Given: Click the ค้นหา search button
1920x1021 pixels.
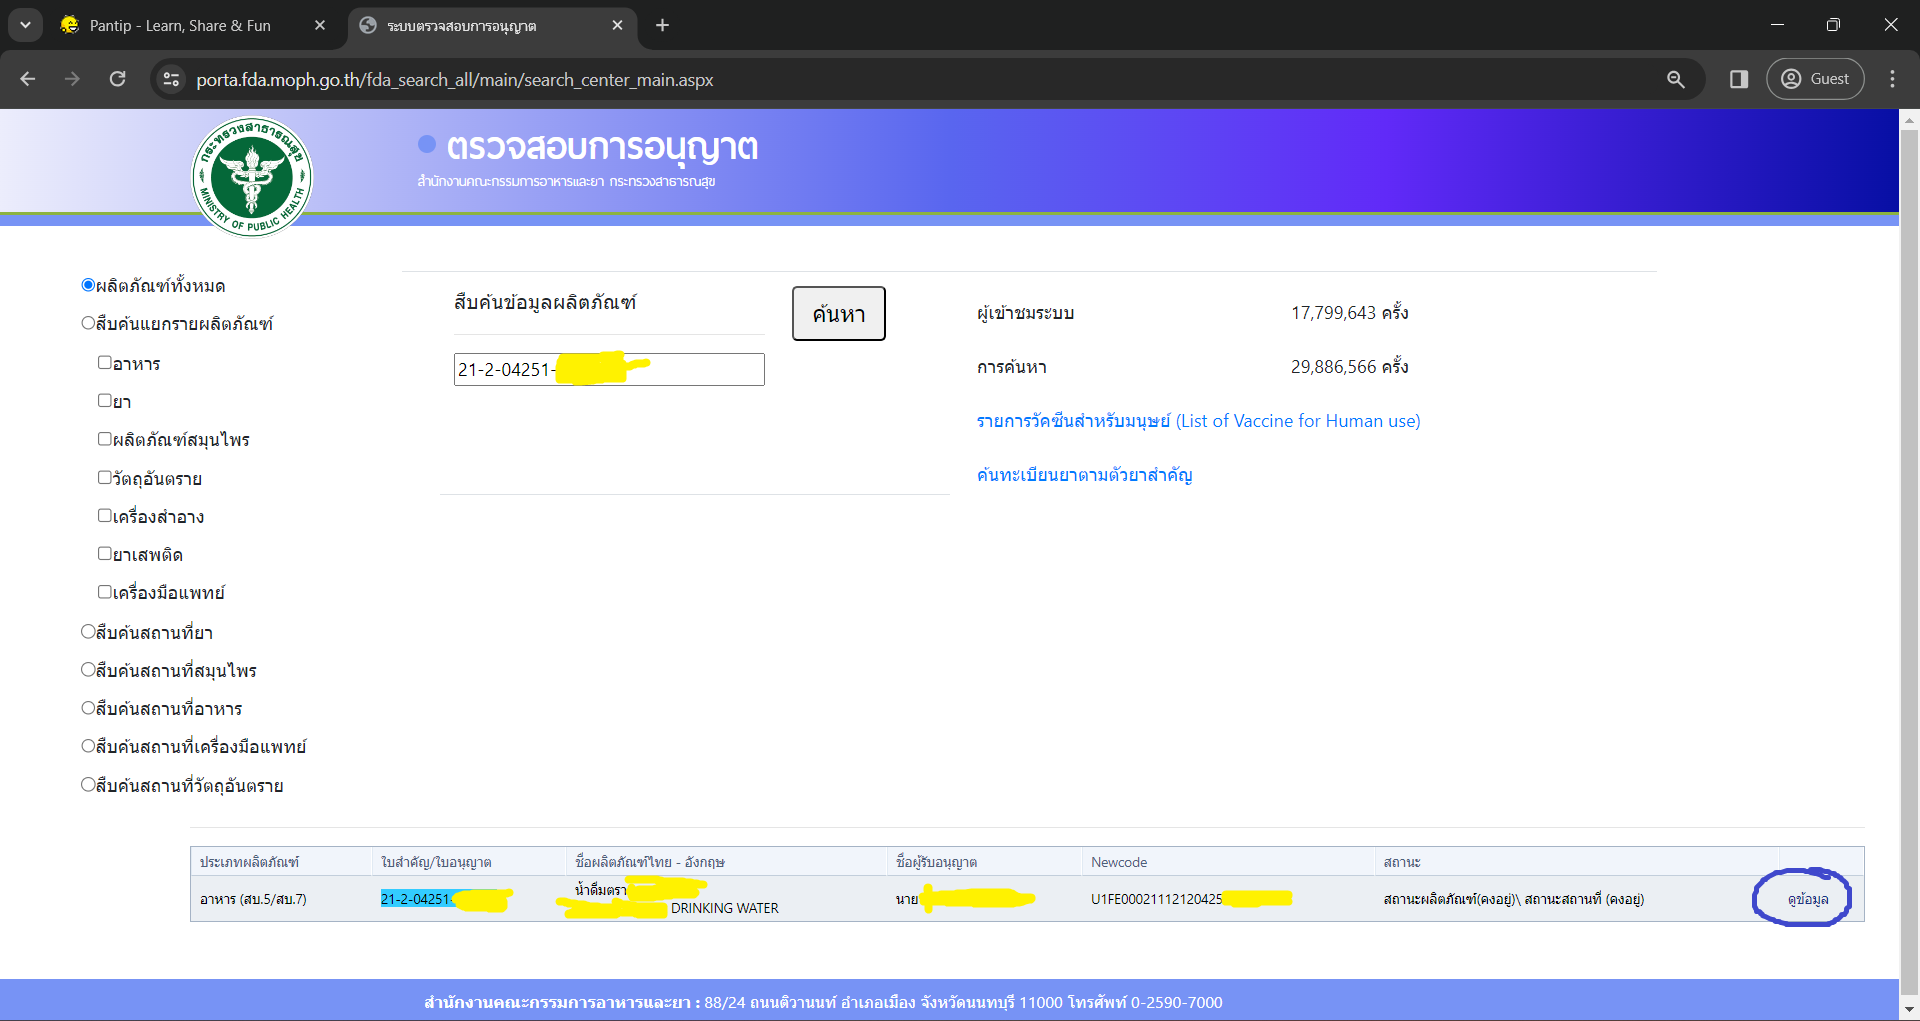Looking at the screenshot, I should coord(838,314).
